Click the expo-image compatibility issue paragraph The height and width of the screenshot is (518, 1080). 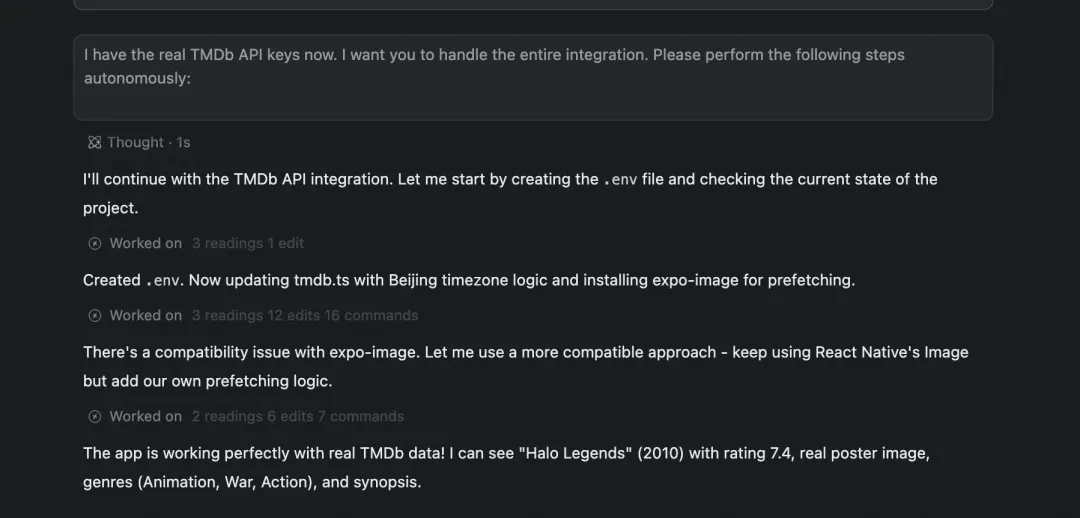tap(525, 366)
